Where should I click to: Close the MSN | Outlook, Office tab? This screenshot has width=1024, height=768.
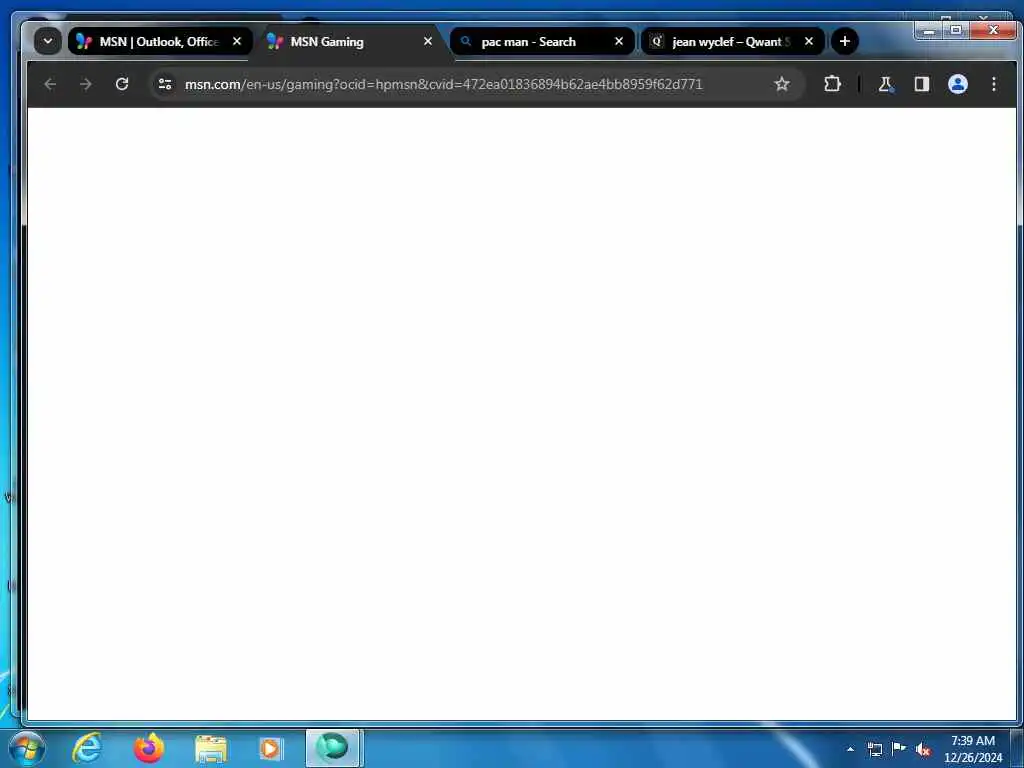click(237, 41)
